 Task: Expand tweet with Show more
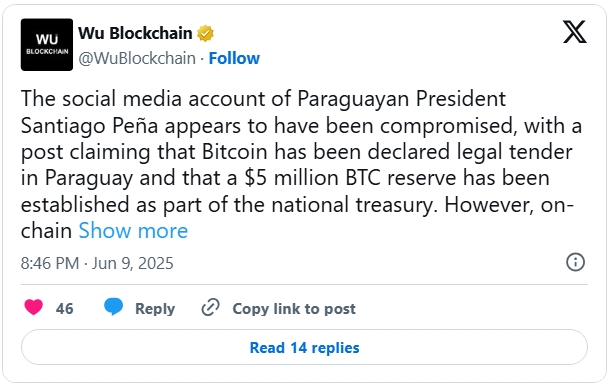(x=133, y=231)
